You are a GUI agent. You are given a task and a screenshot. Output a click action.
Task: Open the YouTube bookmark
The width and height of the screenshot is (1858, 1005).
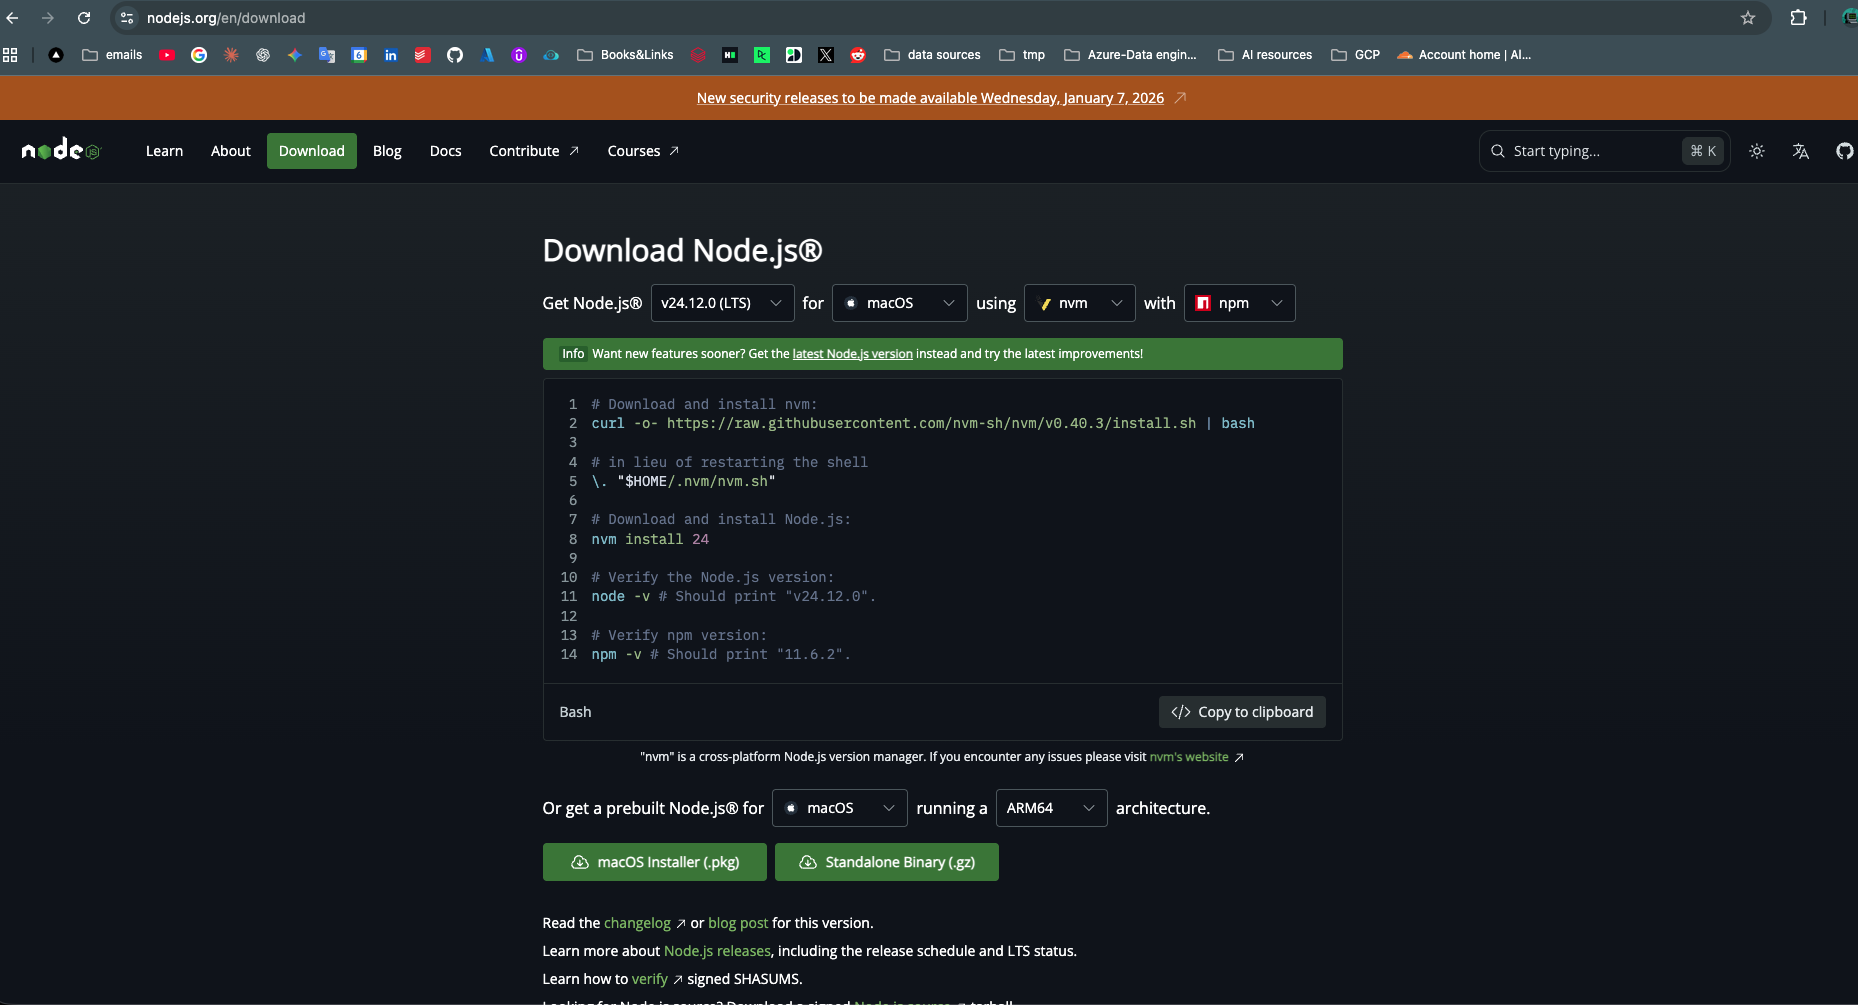pos(167,55)
